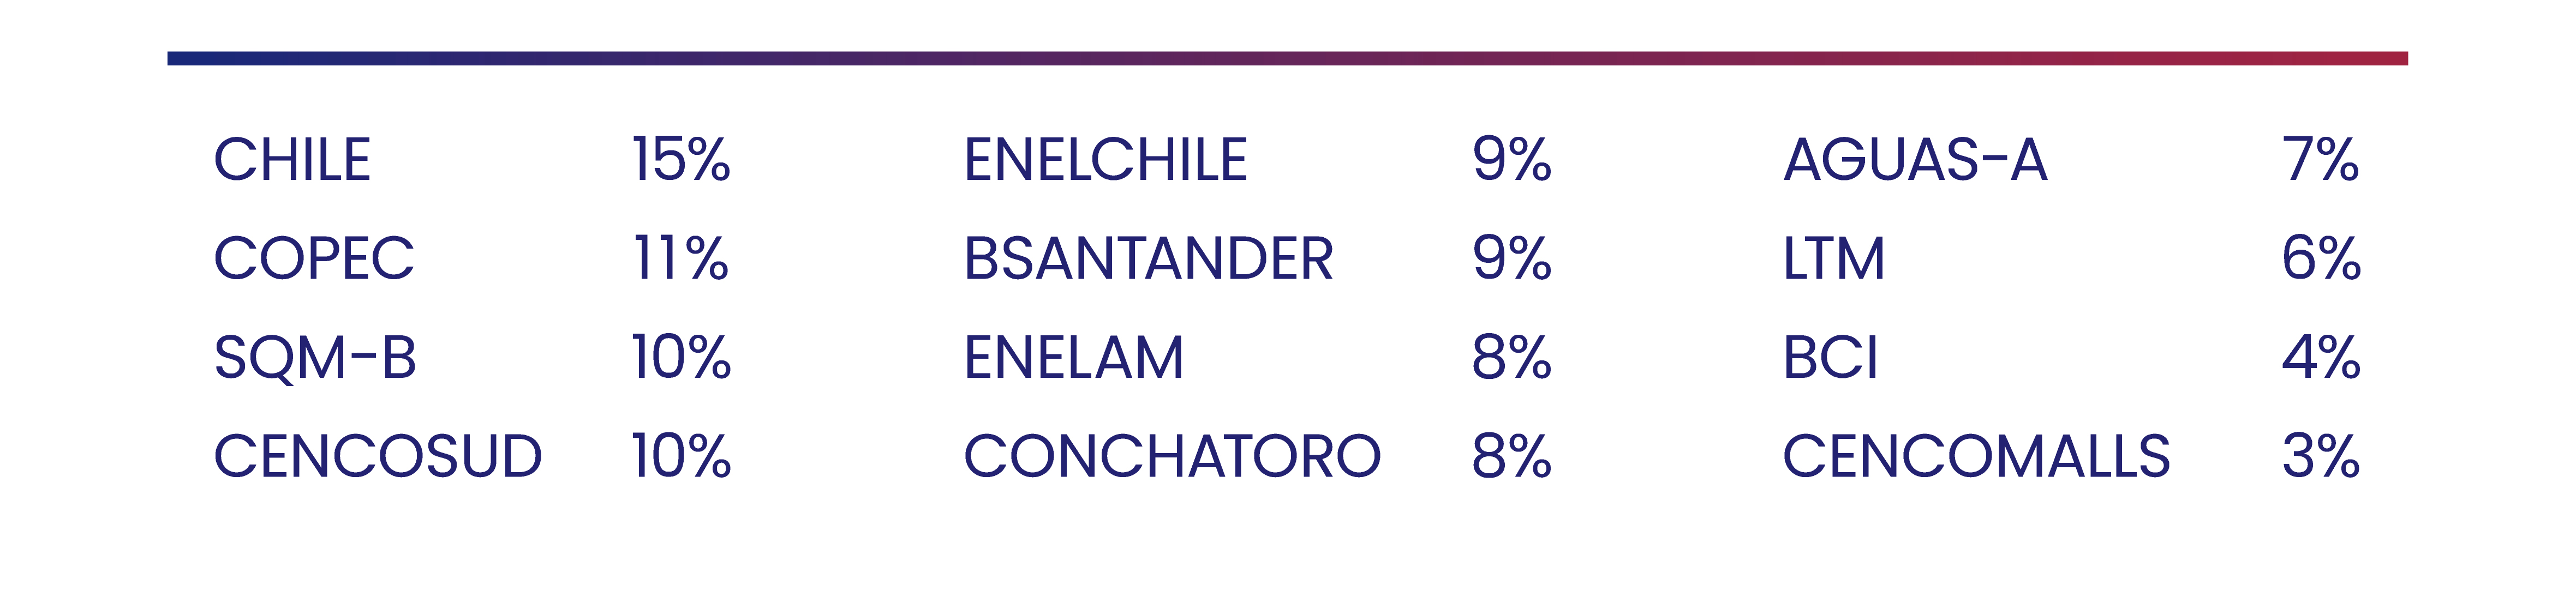Select the 7% value beside AGUAS-A
Image resolution: width=2576 pixels, height=597 pixels.
tap(2321, 160)
